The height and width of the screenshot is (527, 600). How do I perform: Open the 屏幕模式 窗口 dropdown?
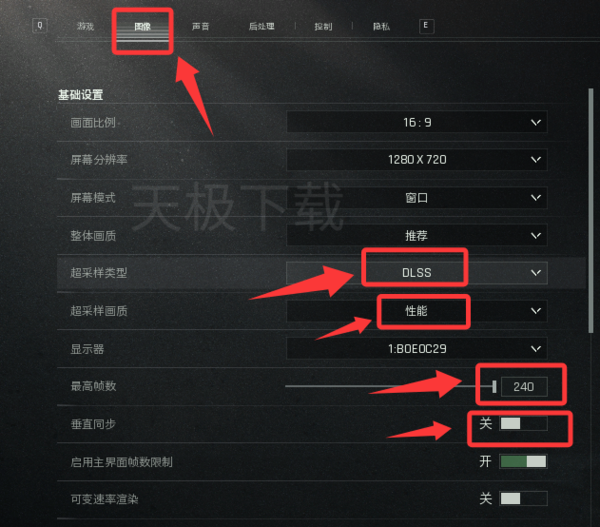click(536, 197)
